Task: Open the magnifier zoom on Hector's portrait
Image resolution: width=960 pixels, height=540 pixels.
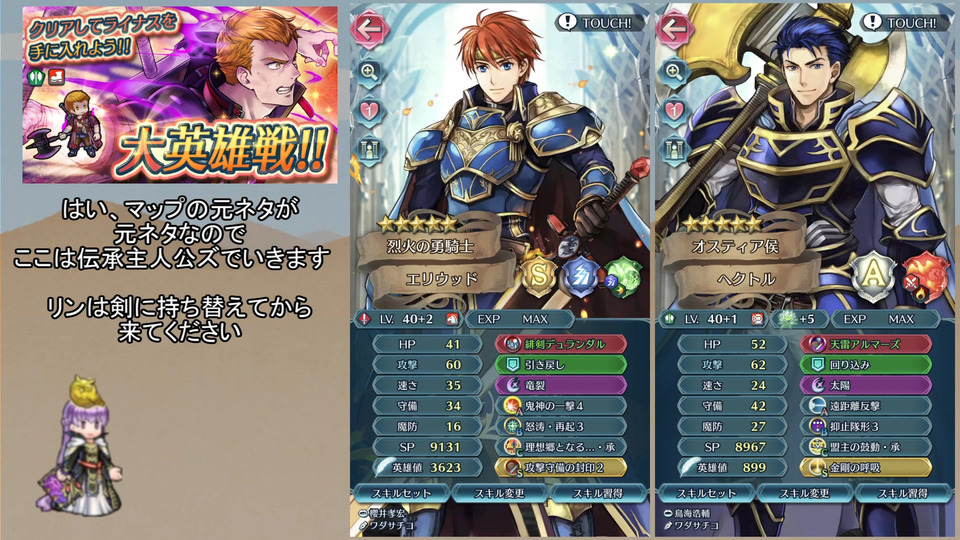Action: [674, 72]
